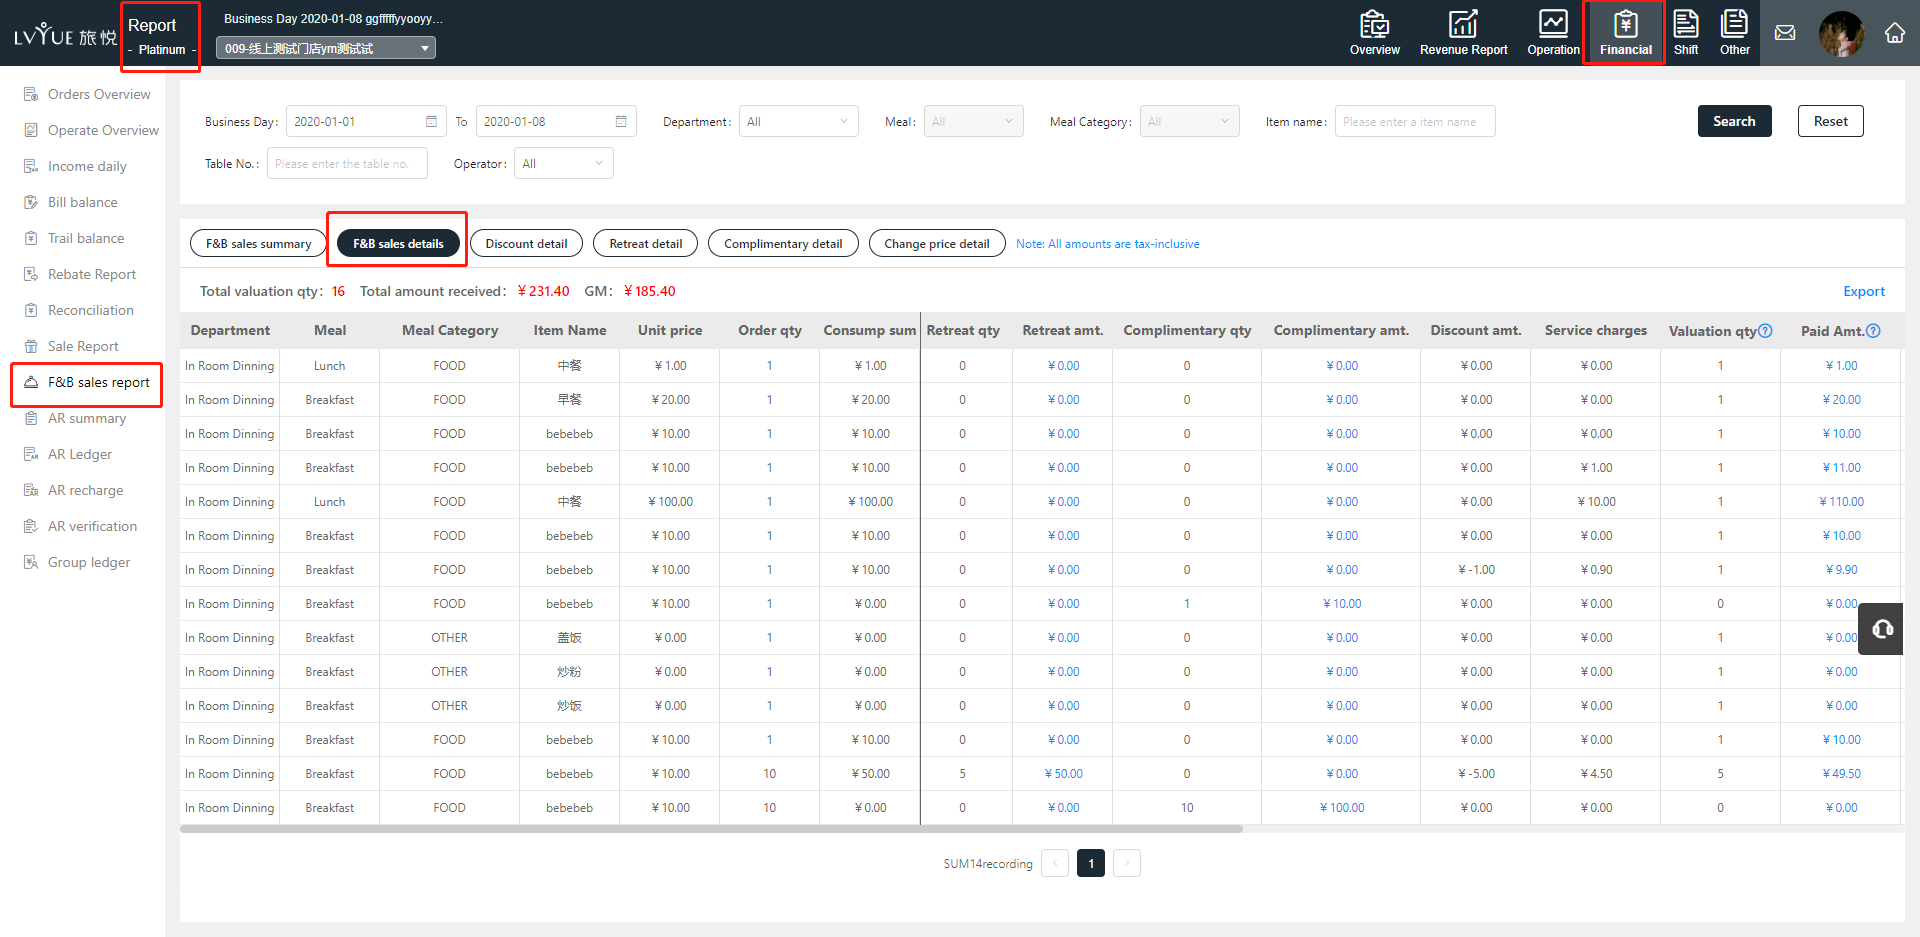Screen dimensions: 1920x937
Task: Expand the store selector dropdown
Action: click(326, 48)
